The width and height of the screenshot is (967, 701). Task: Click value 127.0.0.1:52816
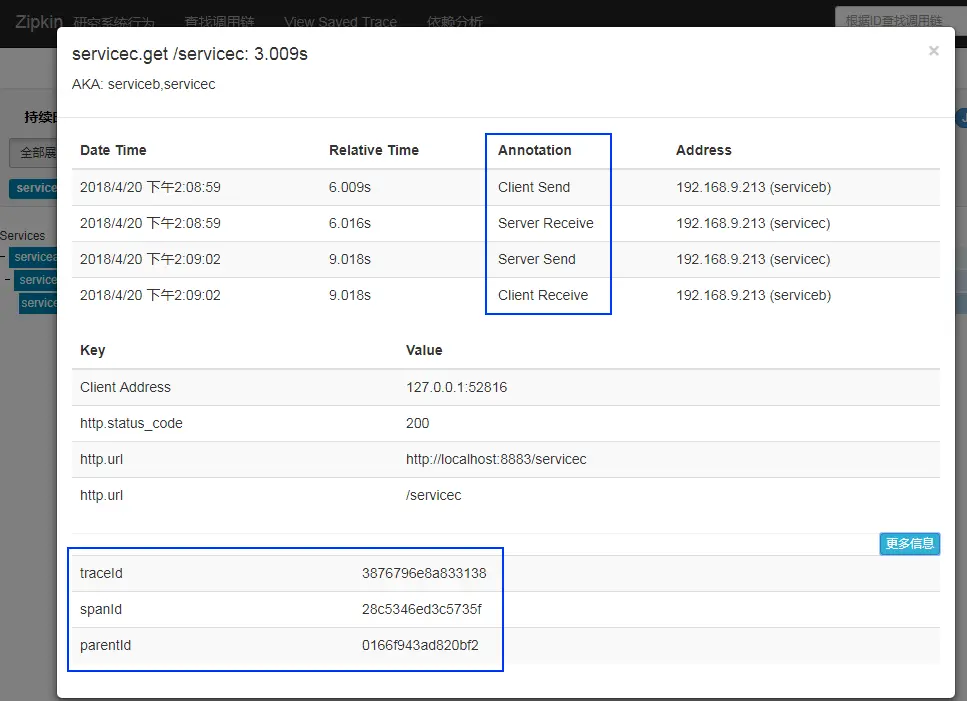(456, 387)
